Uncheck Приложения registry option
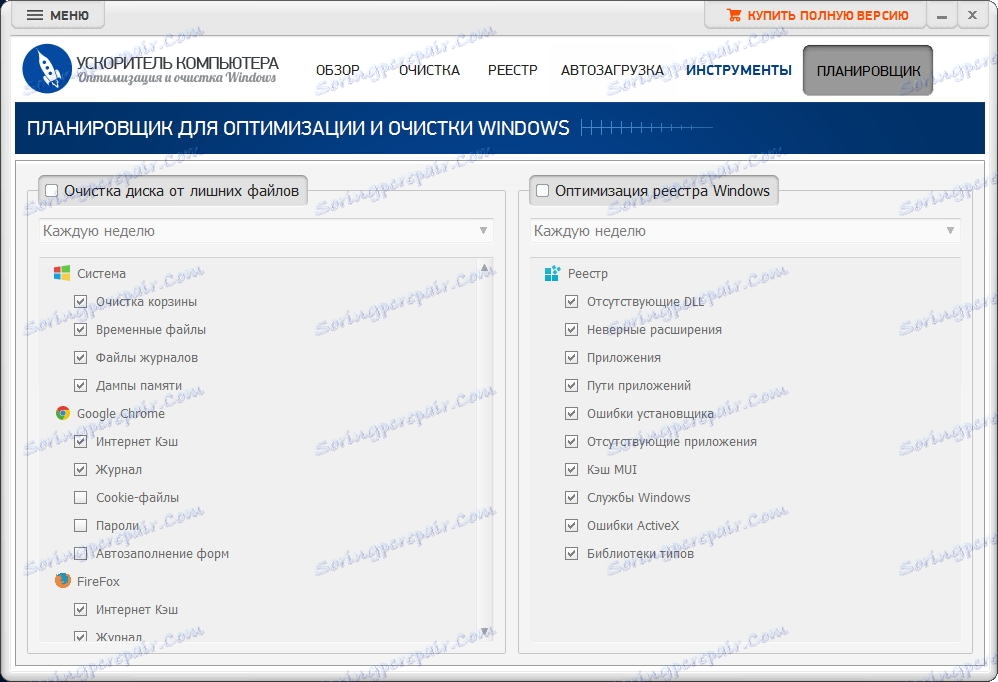998x682 pixels. tap(571, 358)
